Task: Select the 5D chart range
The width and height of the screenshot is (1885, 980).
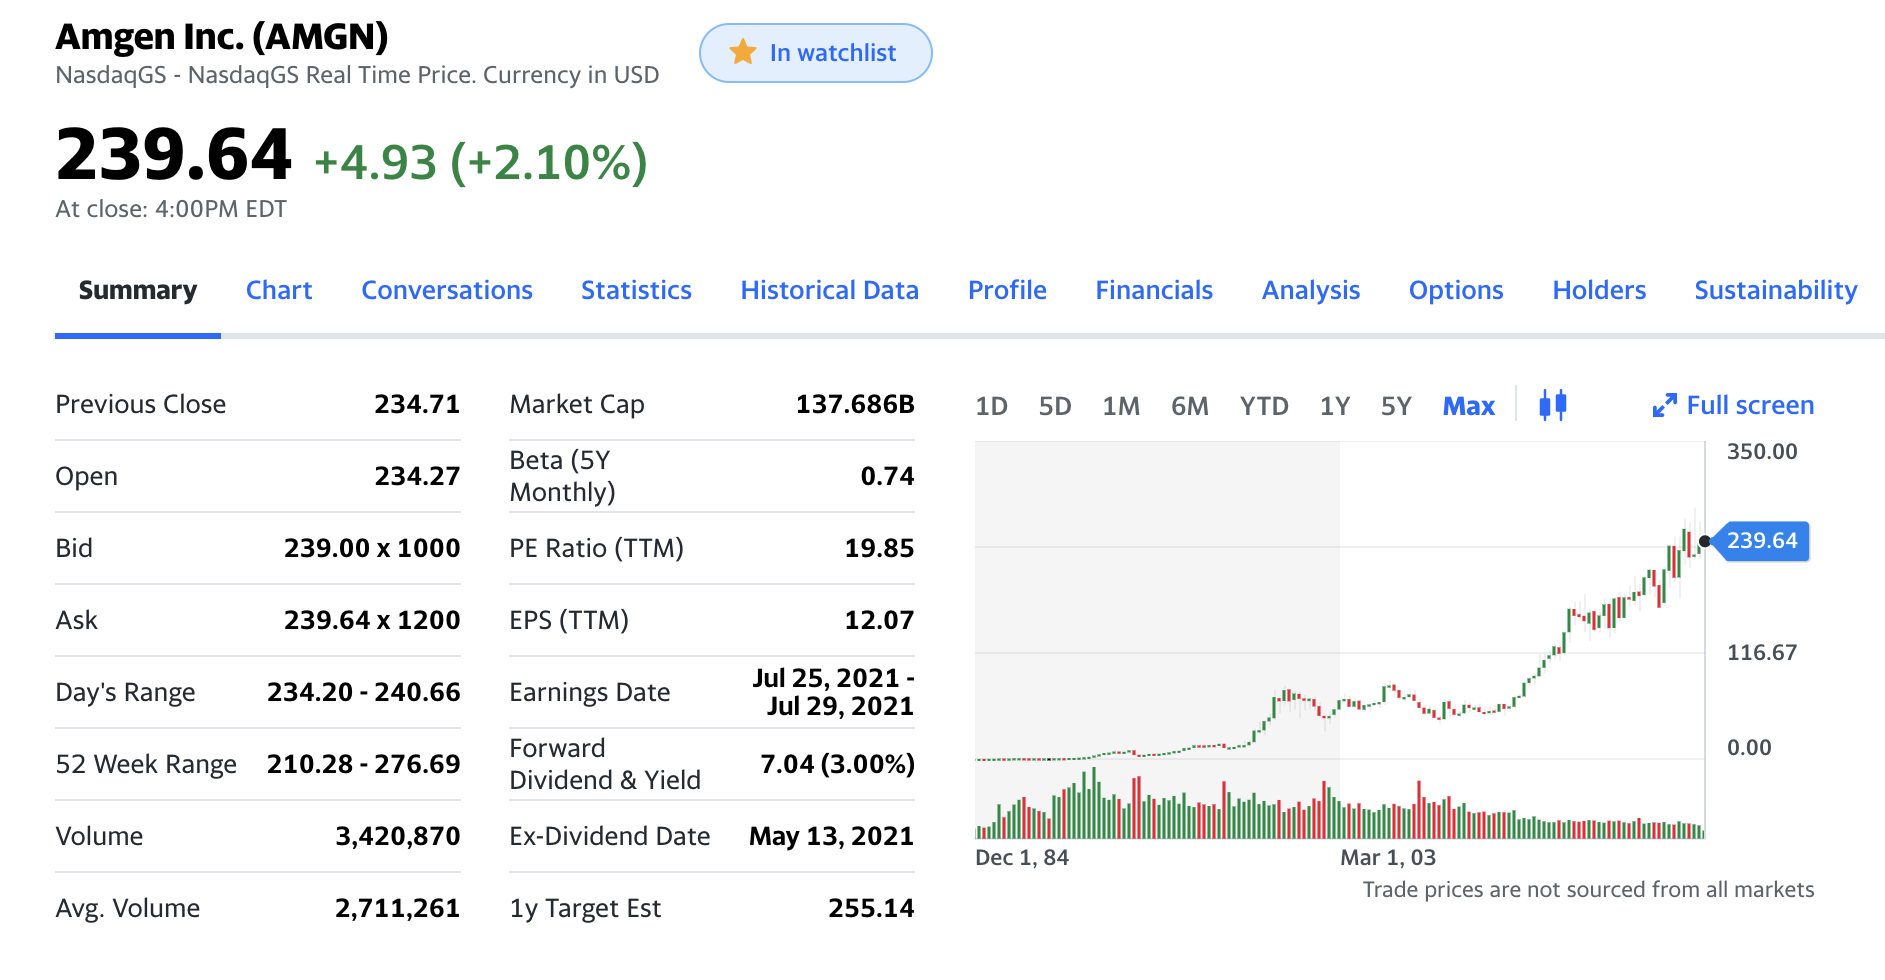Action: (1055, 406)
